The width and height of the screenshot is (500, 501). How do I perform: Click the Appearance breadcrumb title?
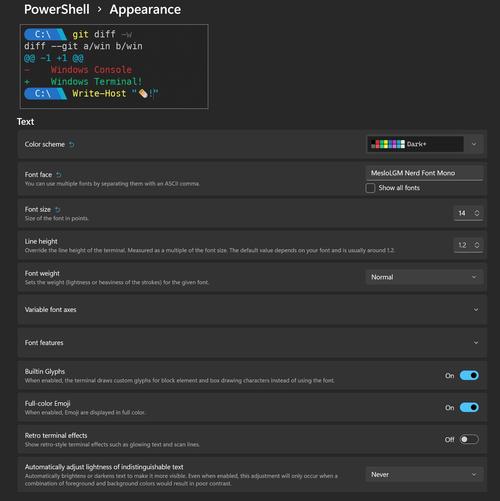145,9
